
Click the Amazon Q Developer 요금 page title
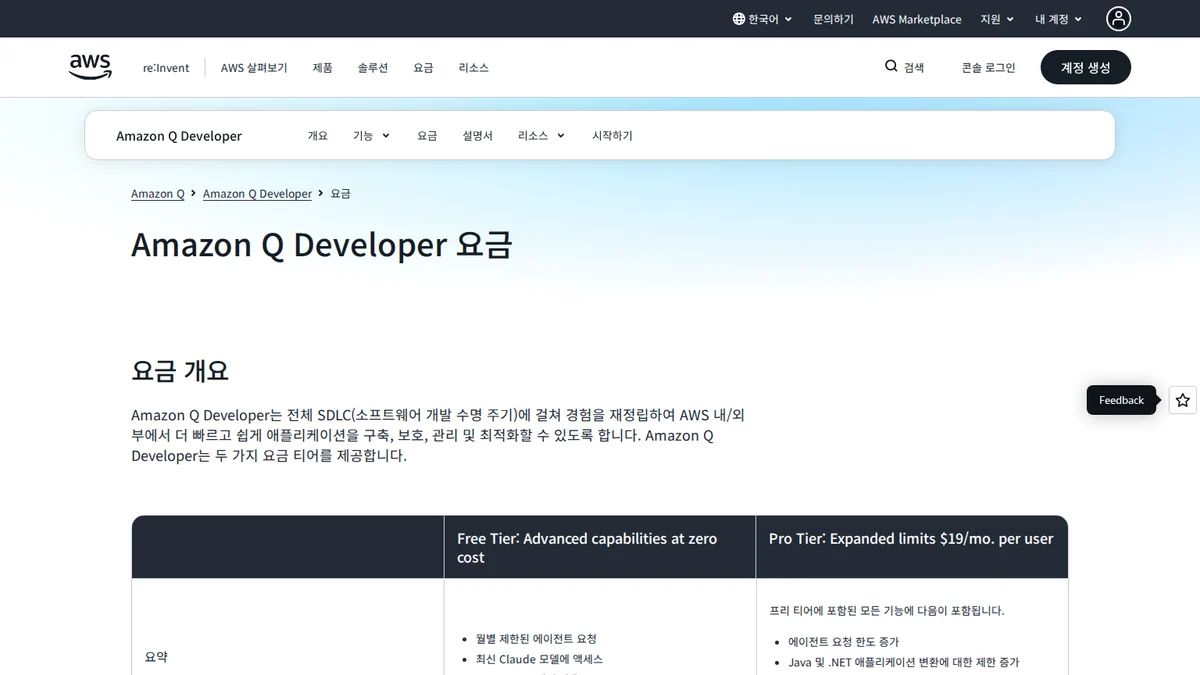coord(321,245)
